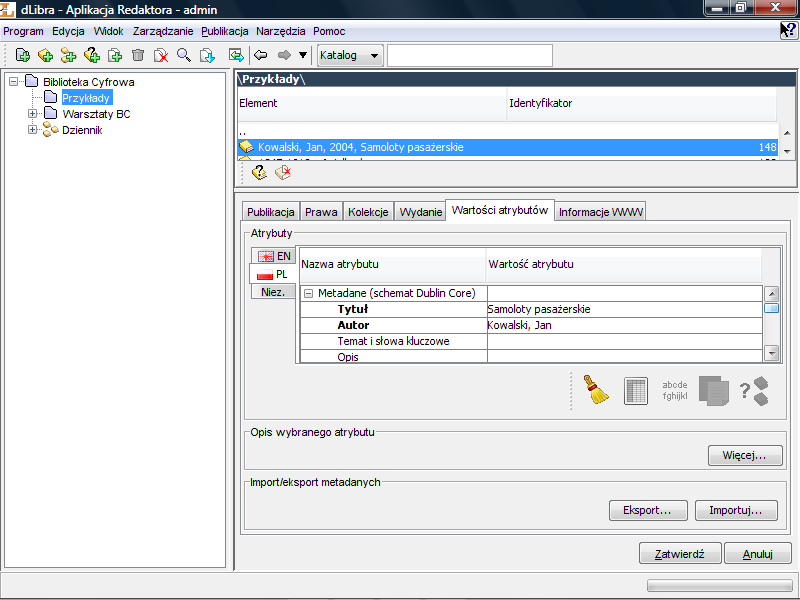Open the Publikacja menu

224,31
